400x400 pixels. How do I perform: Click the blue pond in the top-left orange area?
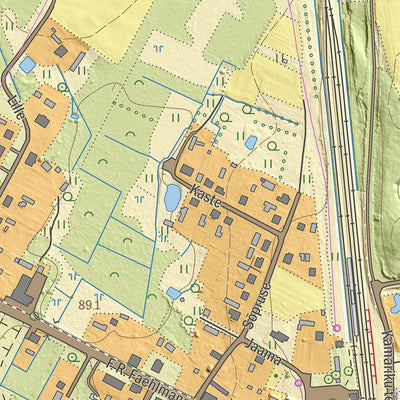27,65
